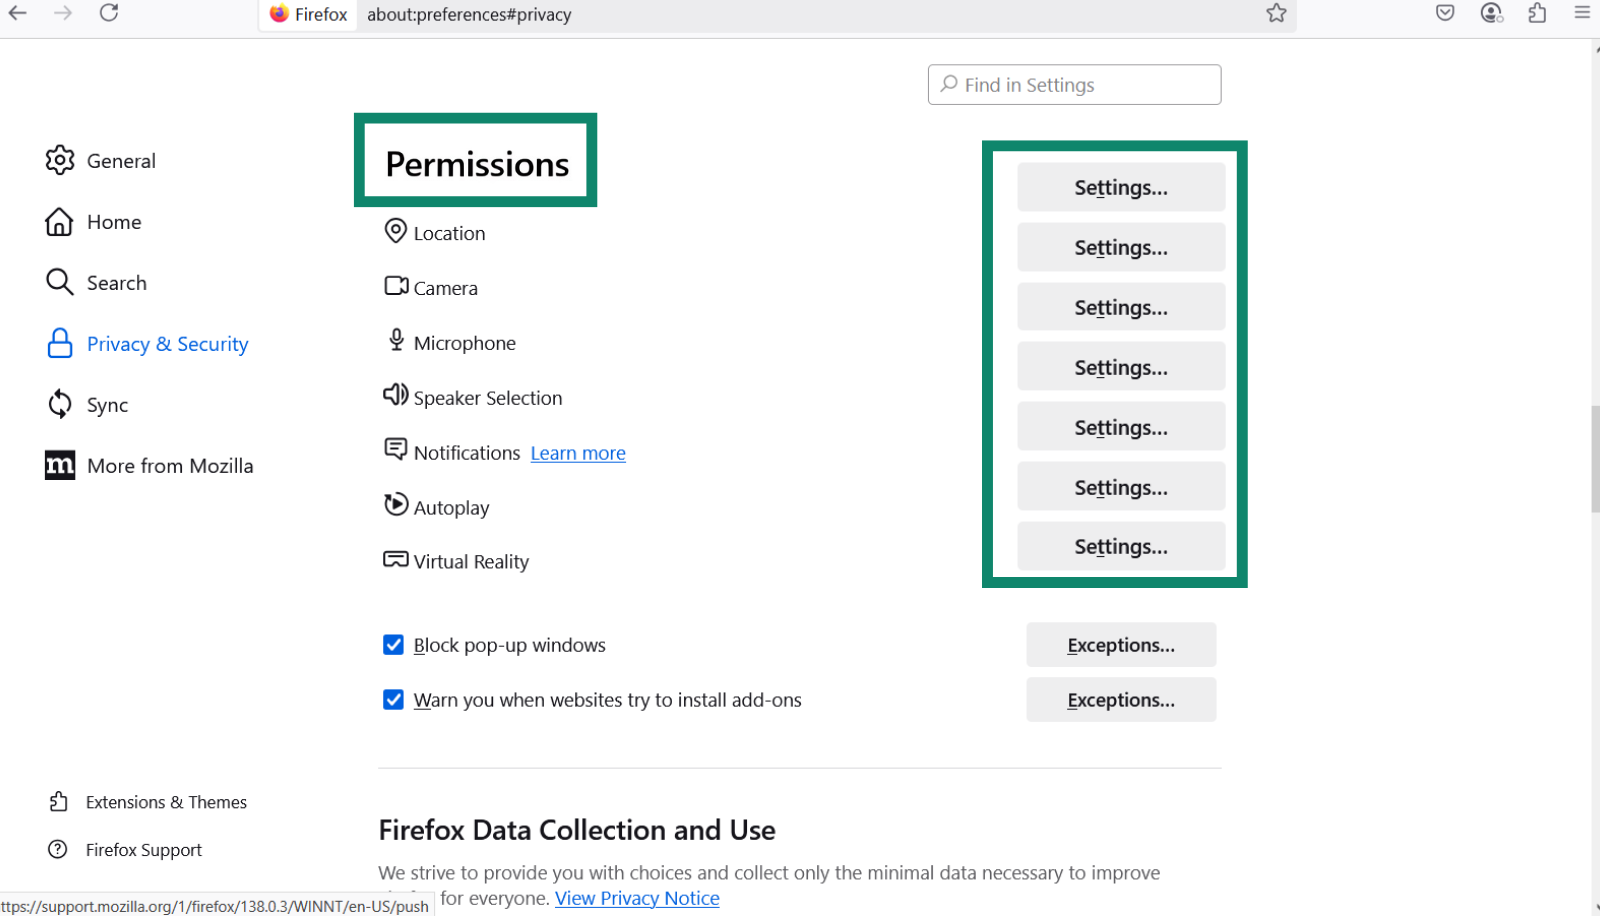
Task: Open View Privacy Notice link
Action: 637,898
